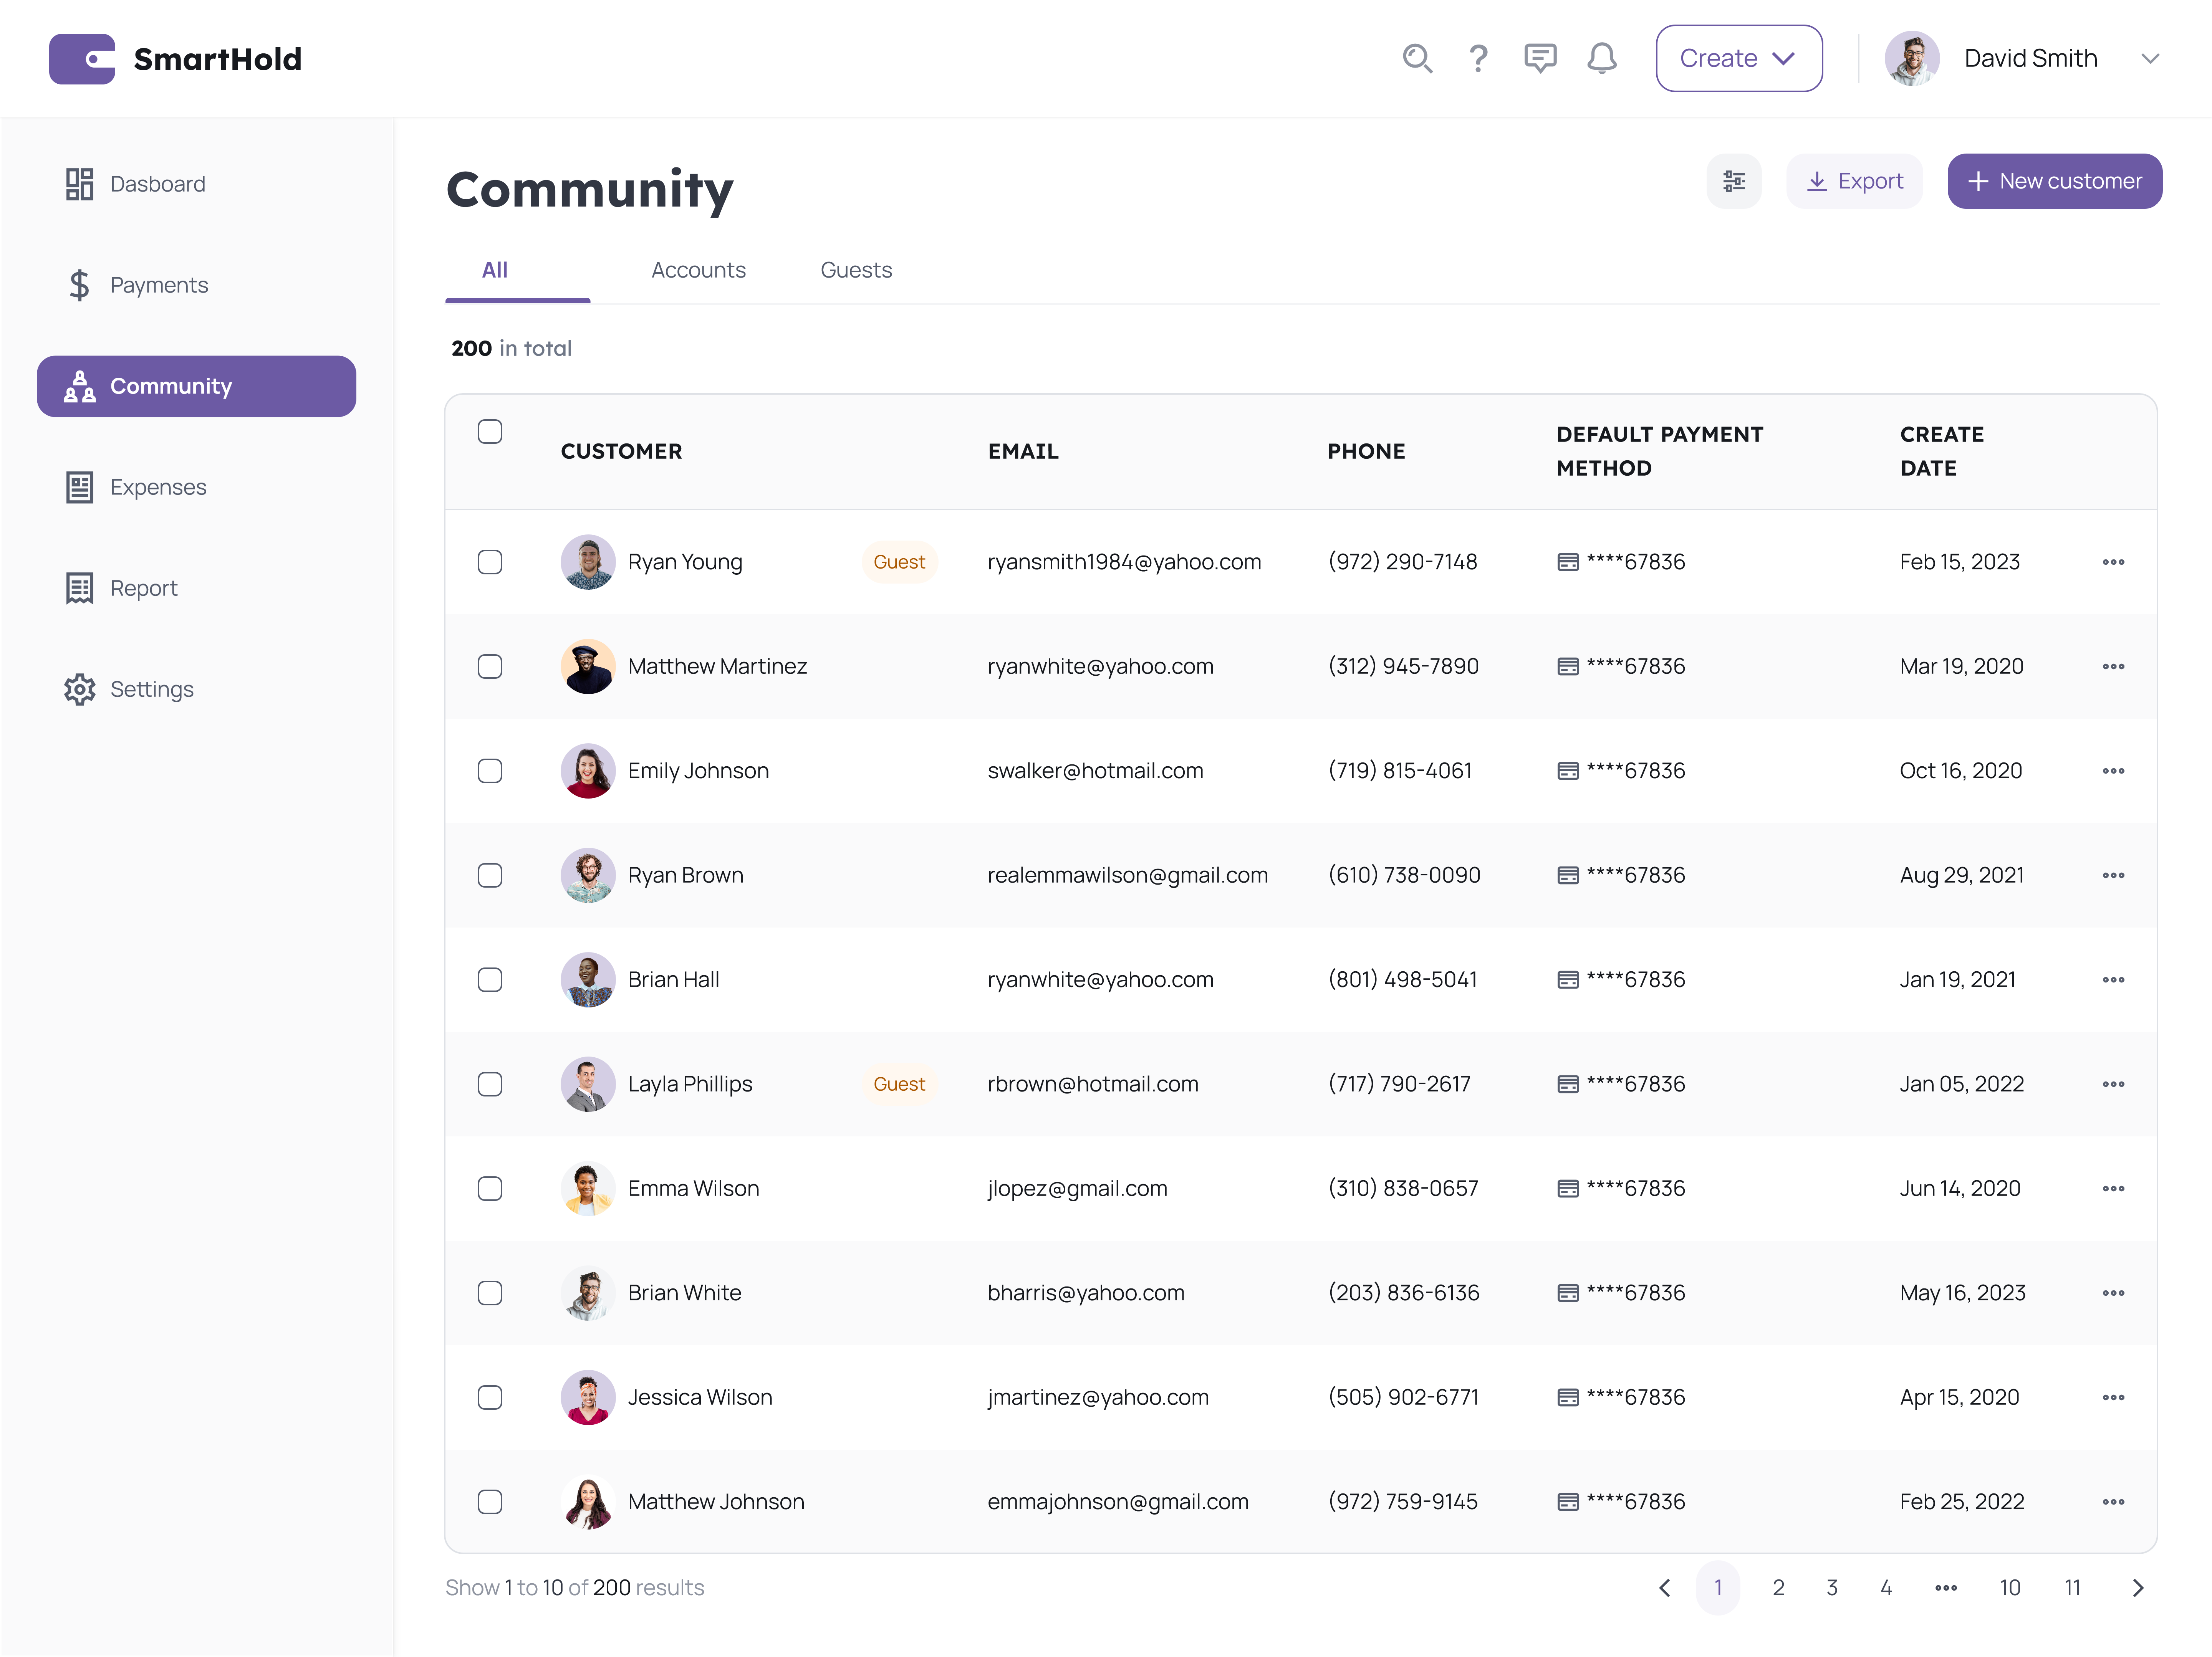
Task: Open row options for Ryan Young
Action: (2112, 562)
